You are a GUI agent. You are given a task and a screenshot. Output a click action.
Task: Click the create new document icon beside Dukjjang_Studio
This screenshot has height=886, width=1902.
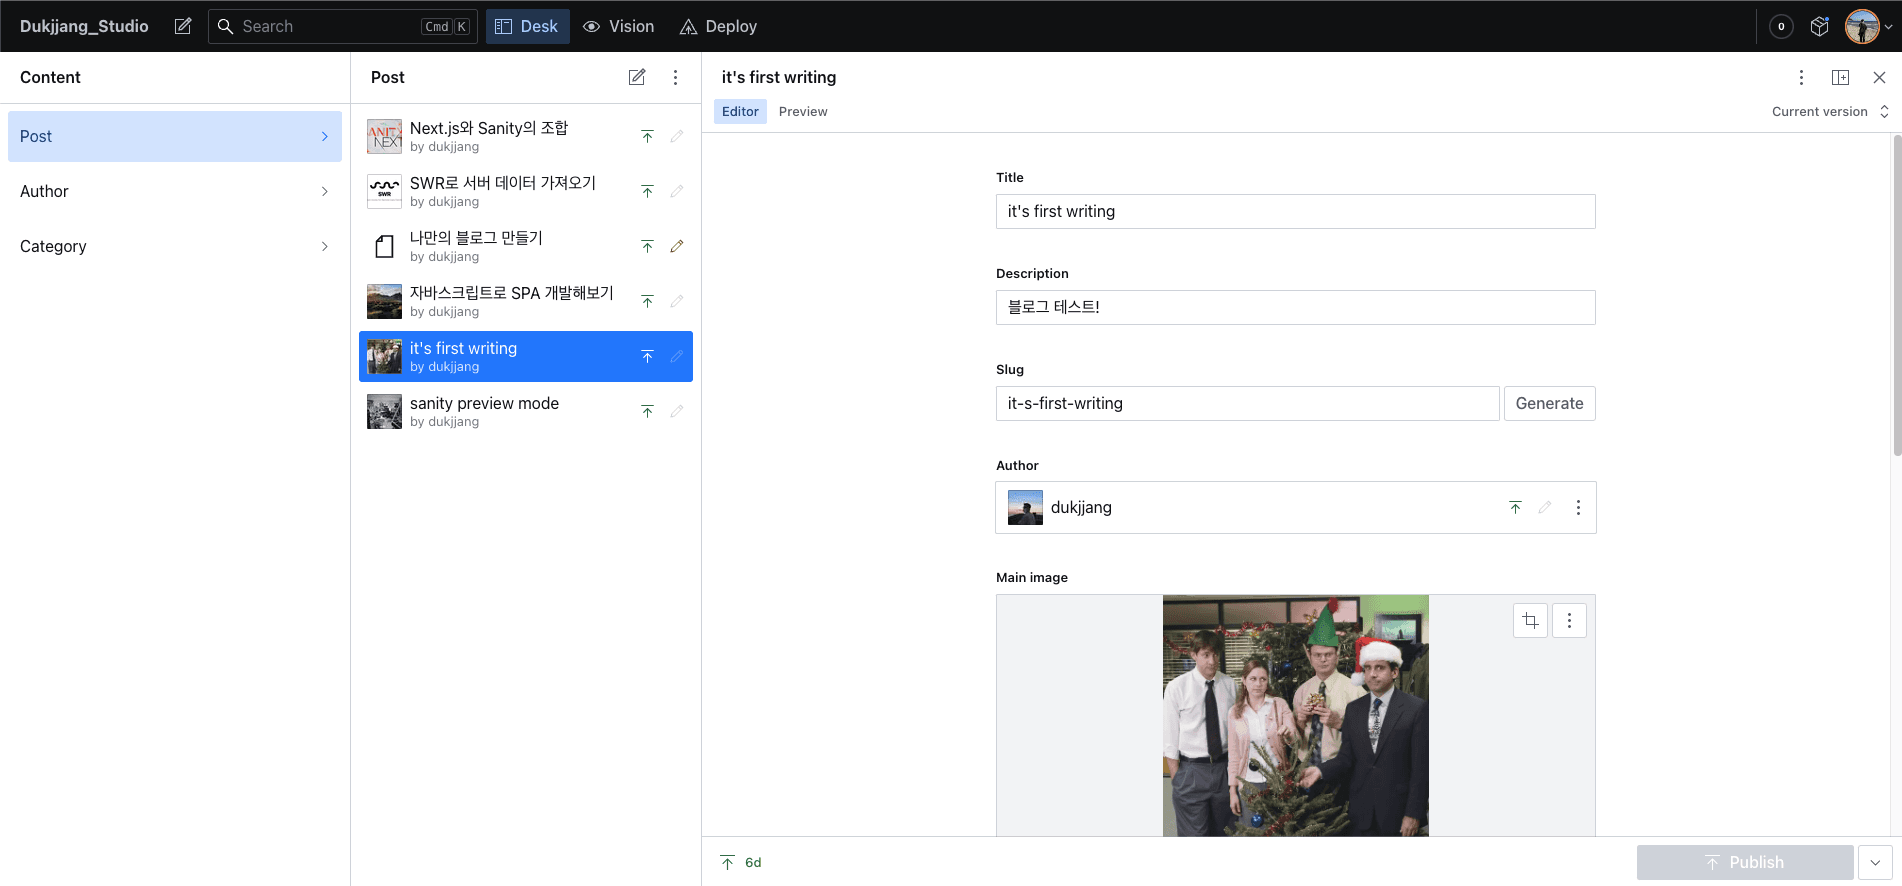tap(183, 26)
